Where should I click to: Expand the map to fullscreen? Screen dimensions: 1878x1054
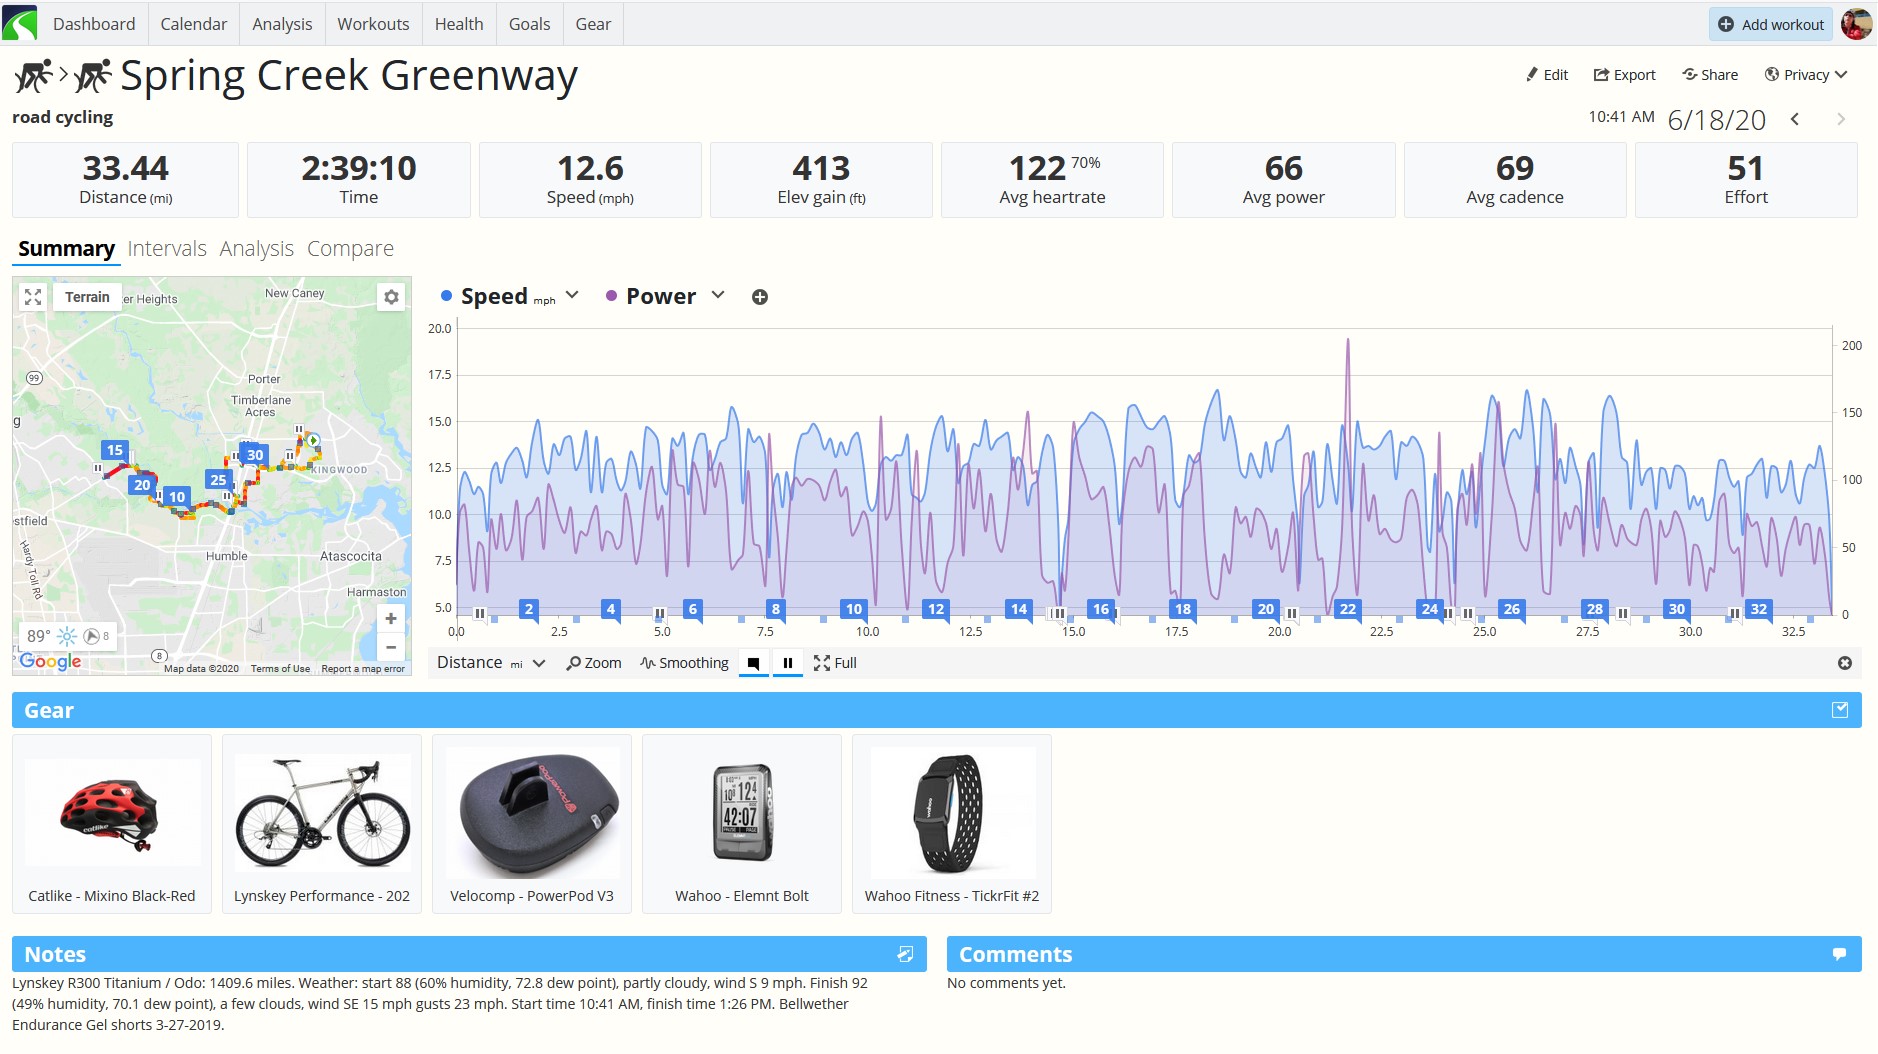click(x=33, y=297)
